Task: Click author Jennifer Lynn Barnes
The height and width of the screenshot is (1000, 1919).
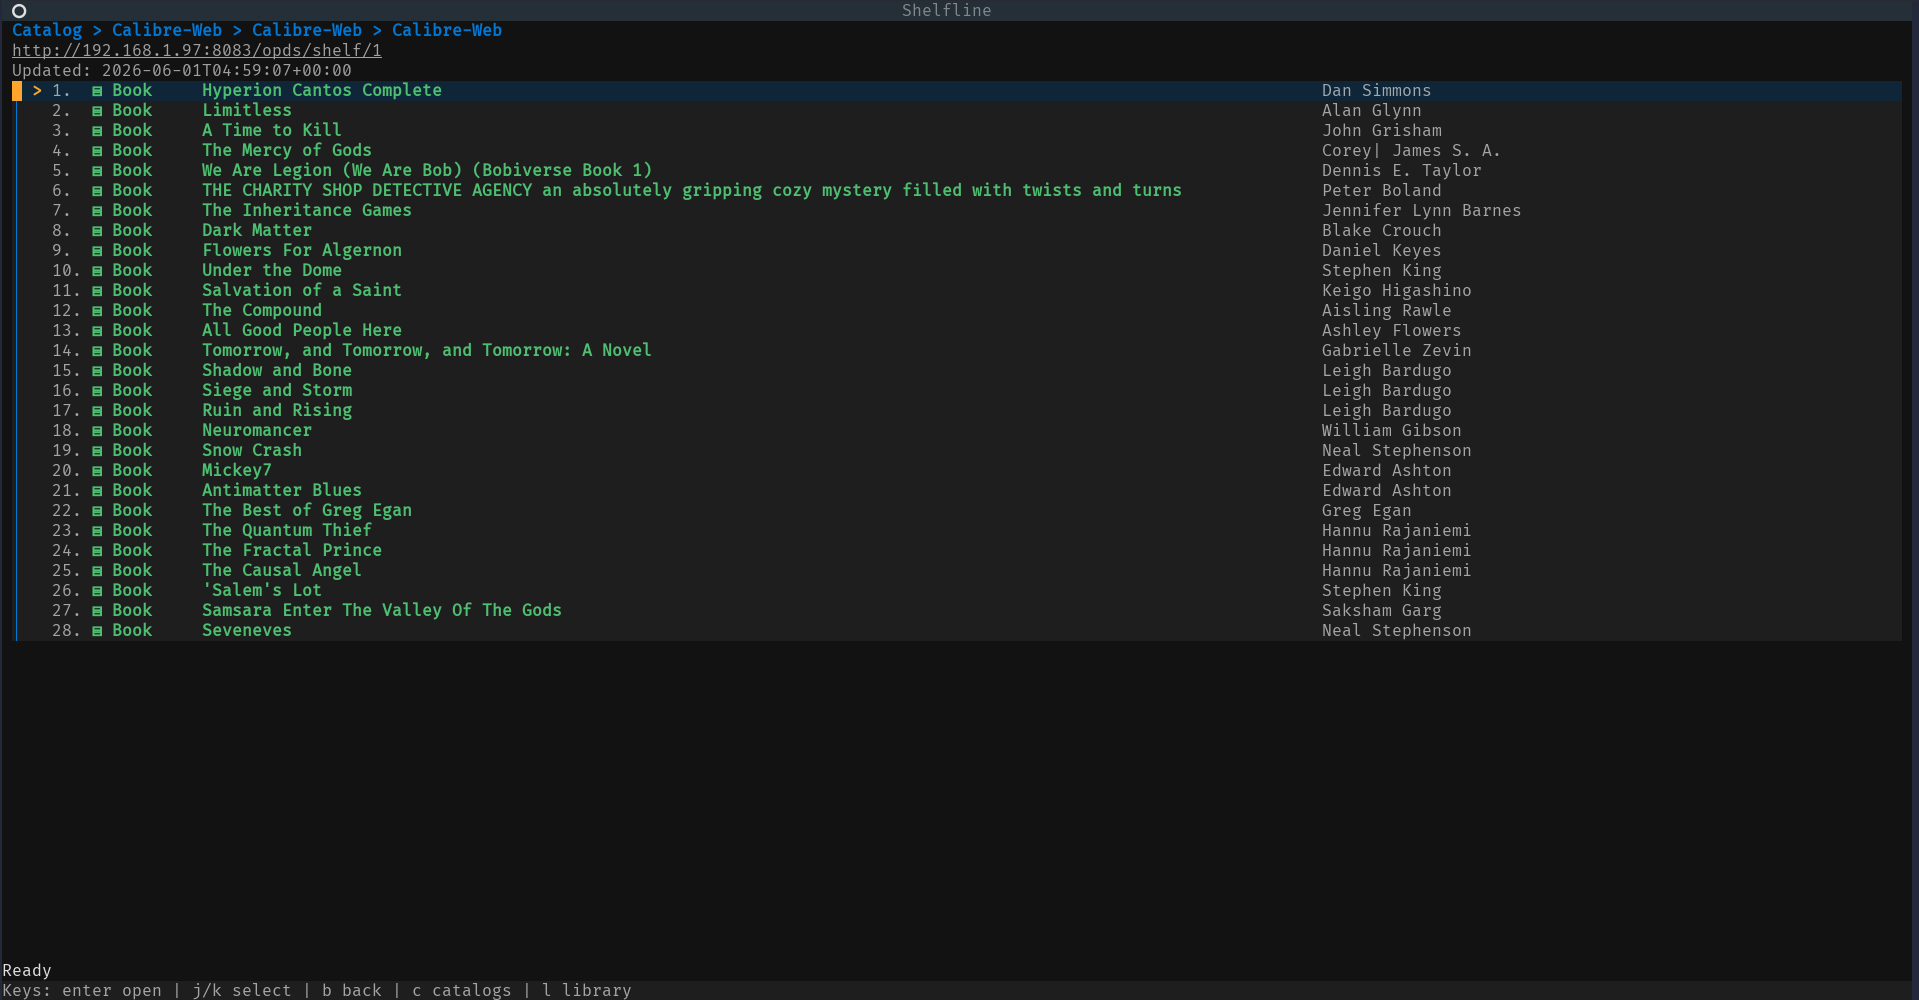Action: coord(1422,210)
